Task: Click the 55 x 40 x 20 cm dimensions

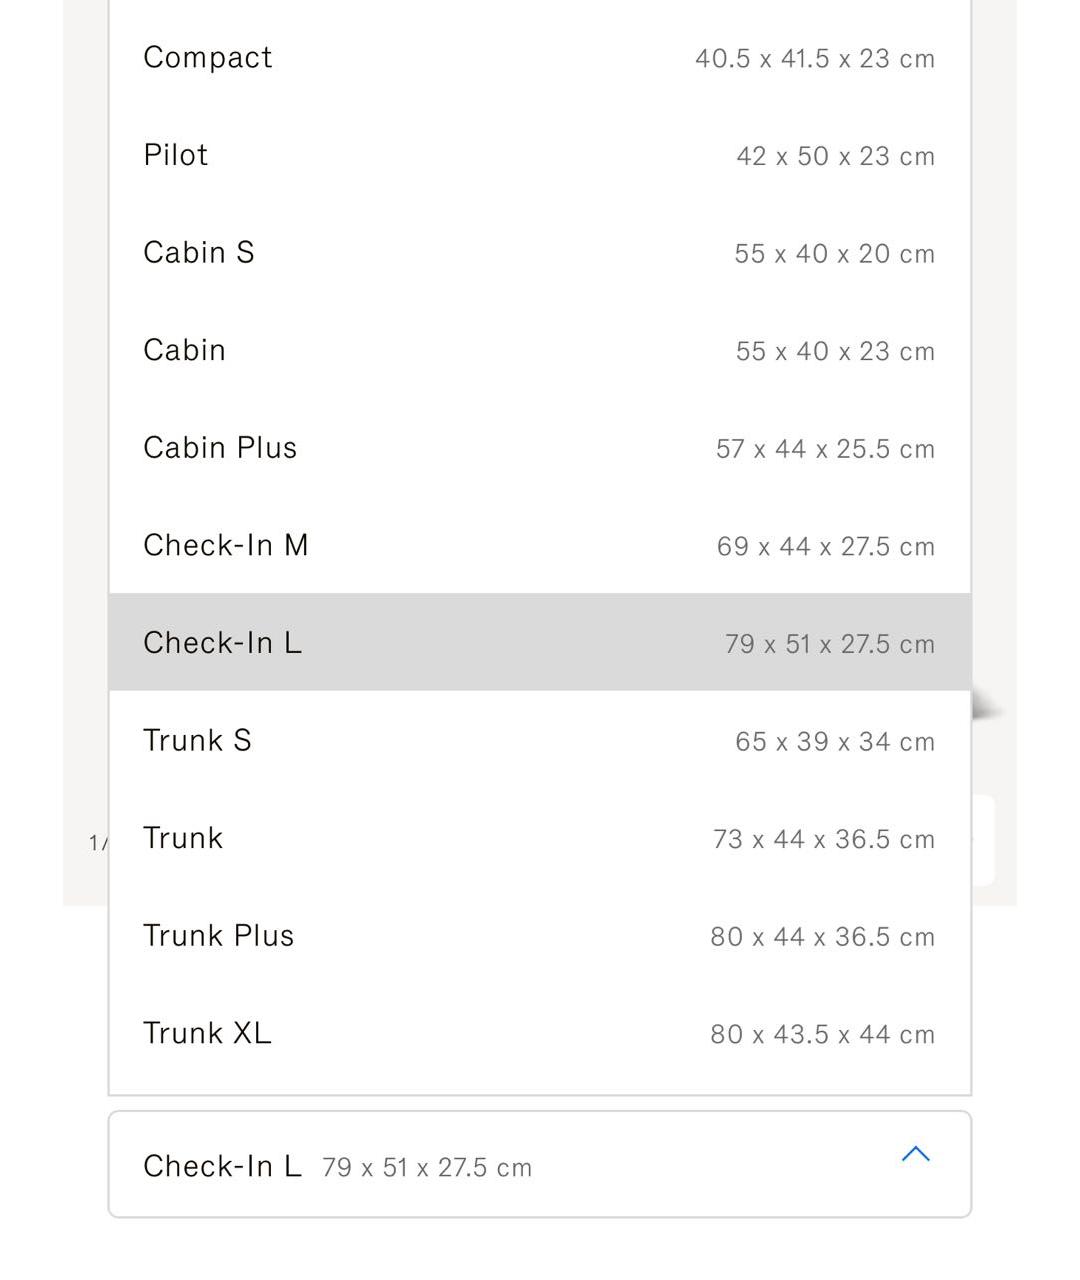Action: tap(834, 254)
